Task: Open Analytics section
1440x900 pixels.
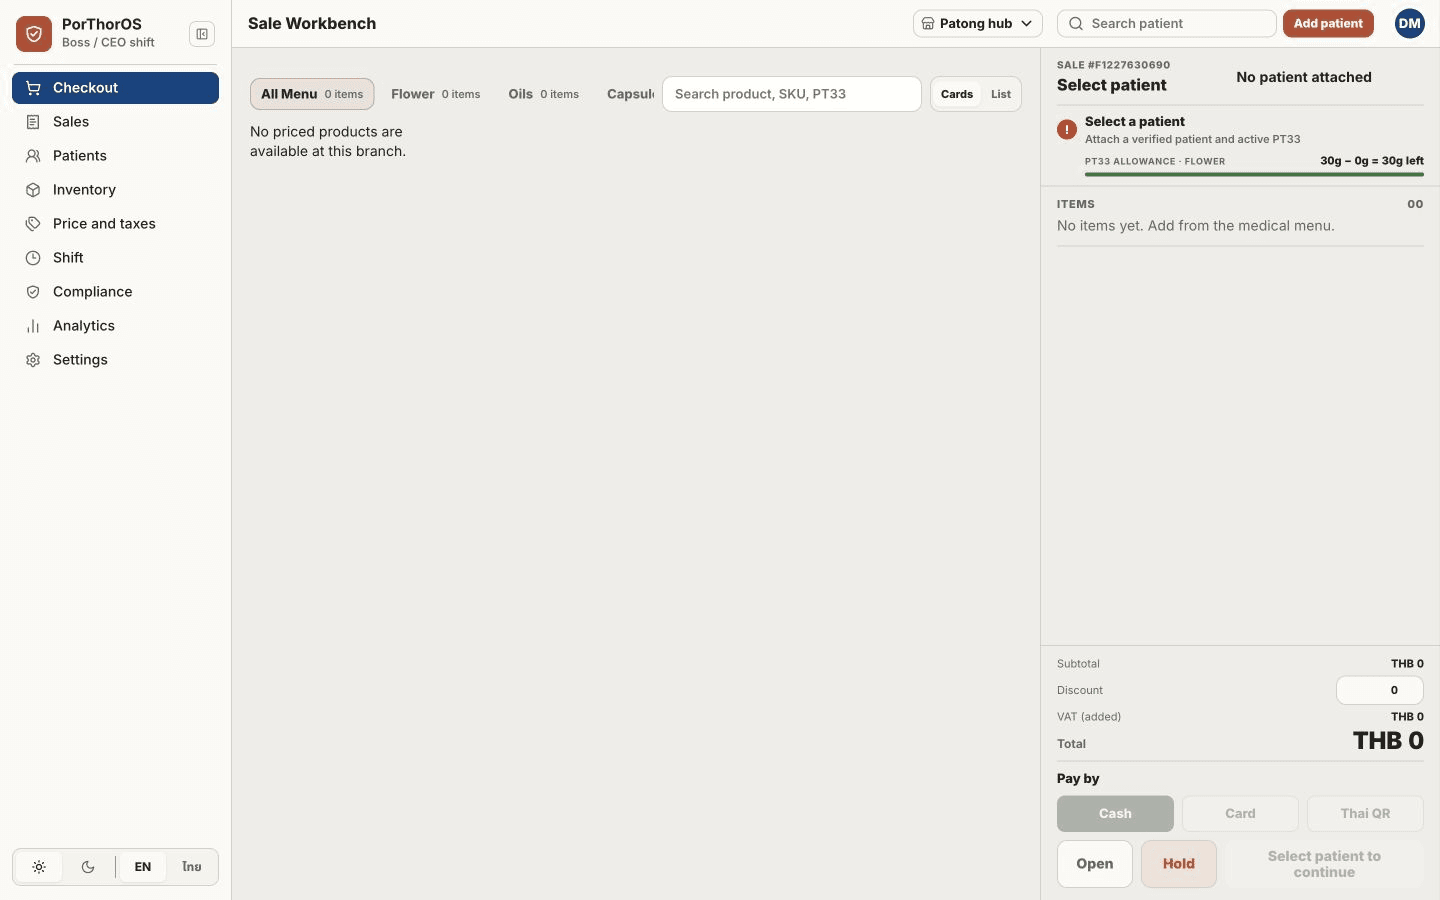Action: pos(115,326)
